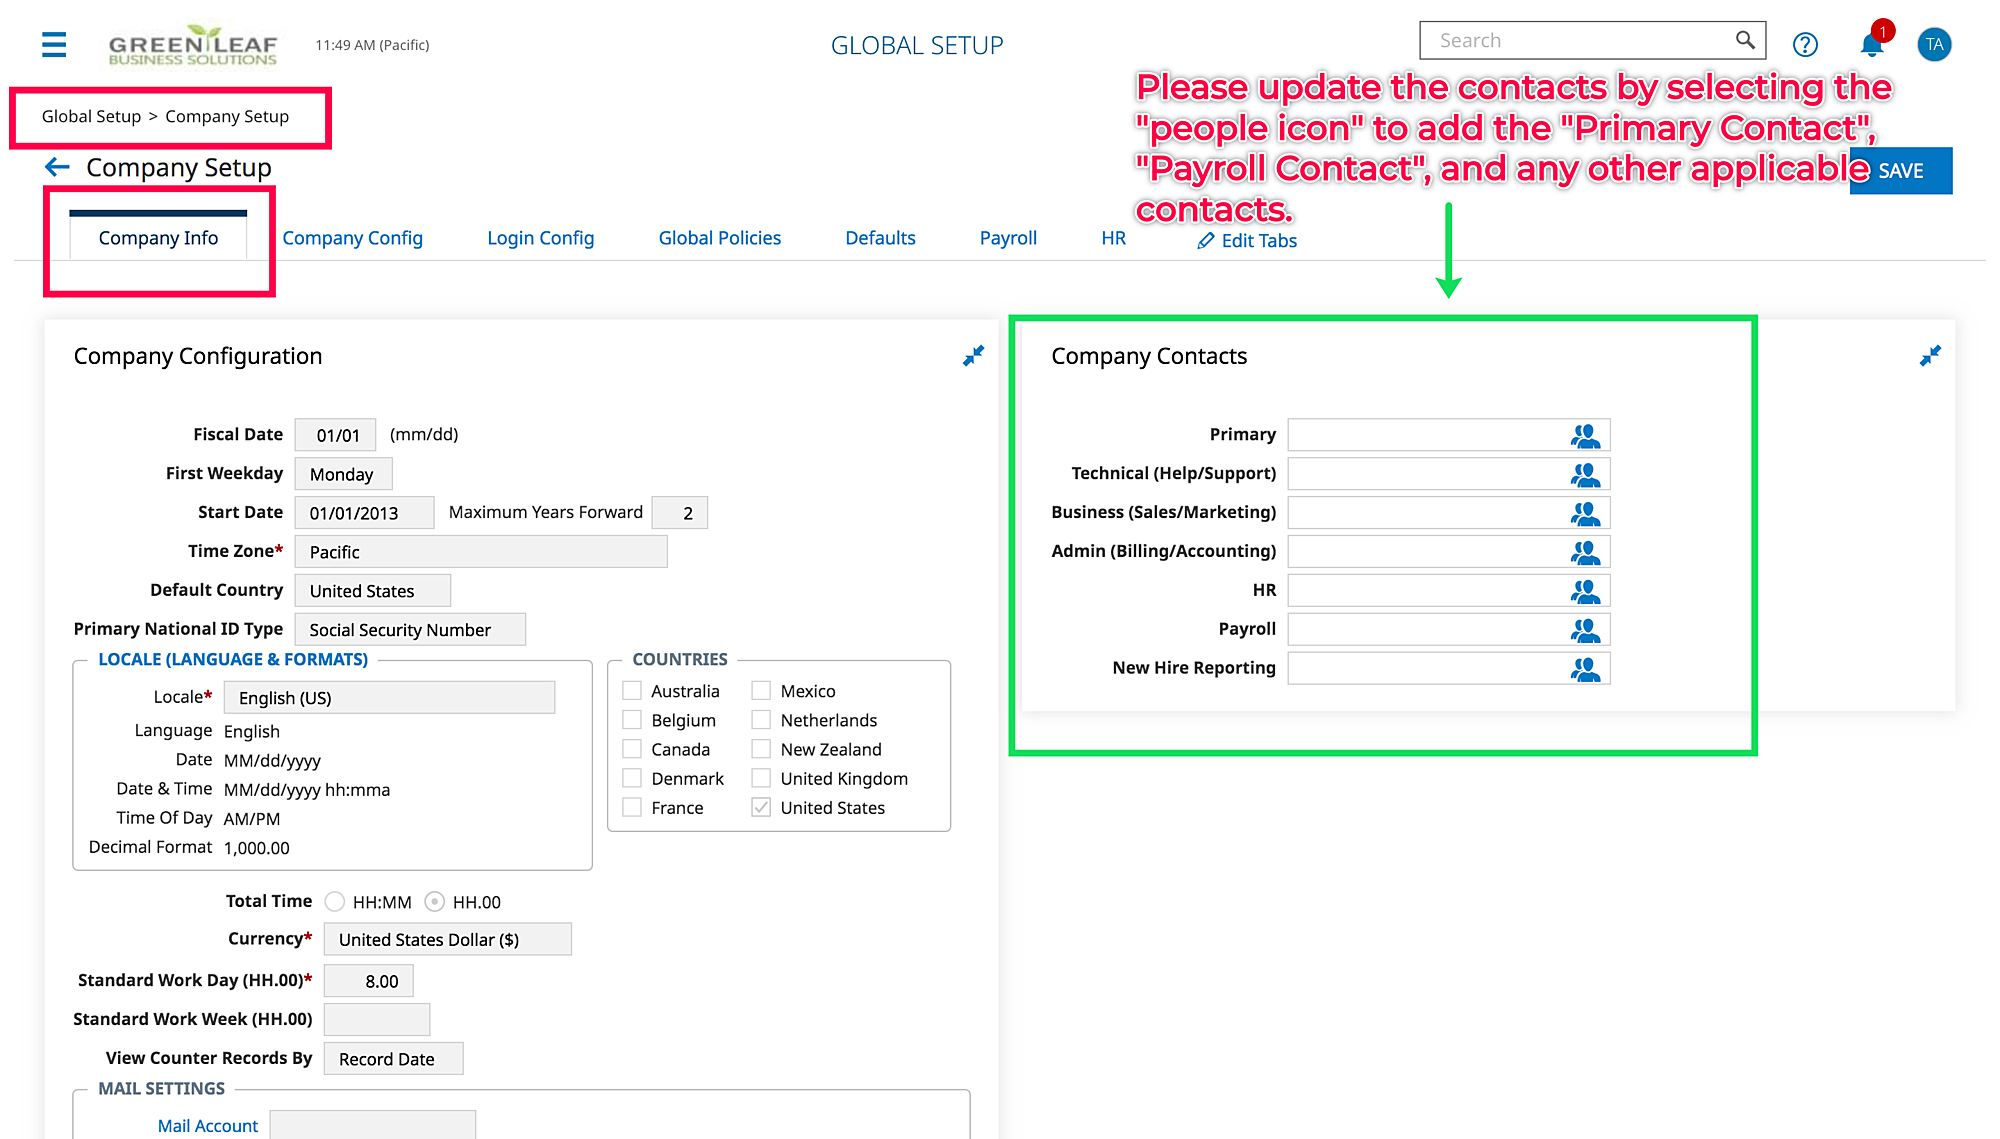
Task: Open the notifications bell
Action: pyautogui.click(x=1871, y=44)
